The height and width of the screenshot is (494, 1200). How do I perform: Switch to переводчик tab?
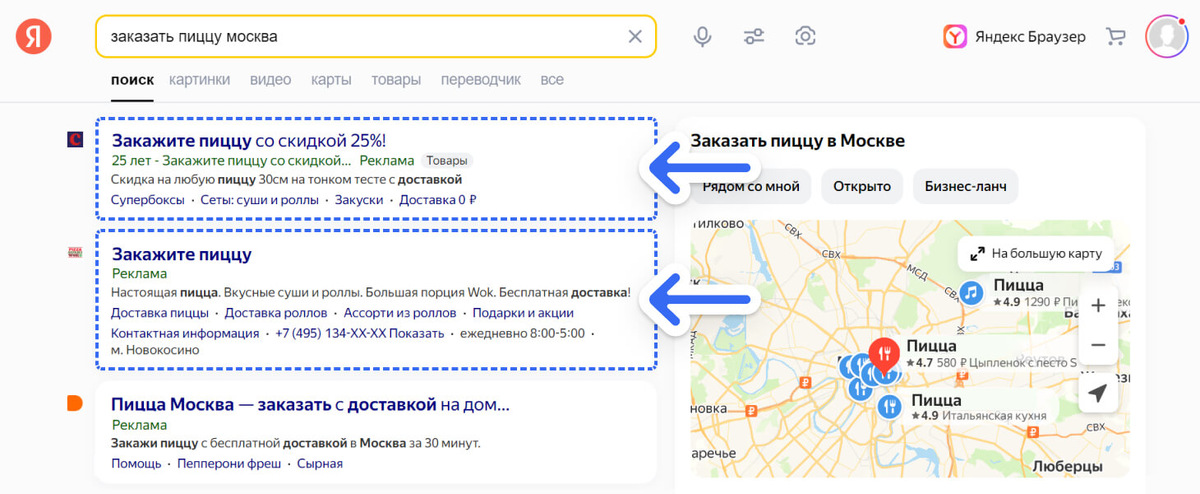pyautogui.click(x=480, y=80)
